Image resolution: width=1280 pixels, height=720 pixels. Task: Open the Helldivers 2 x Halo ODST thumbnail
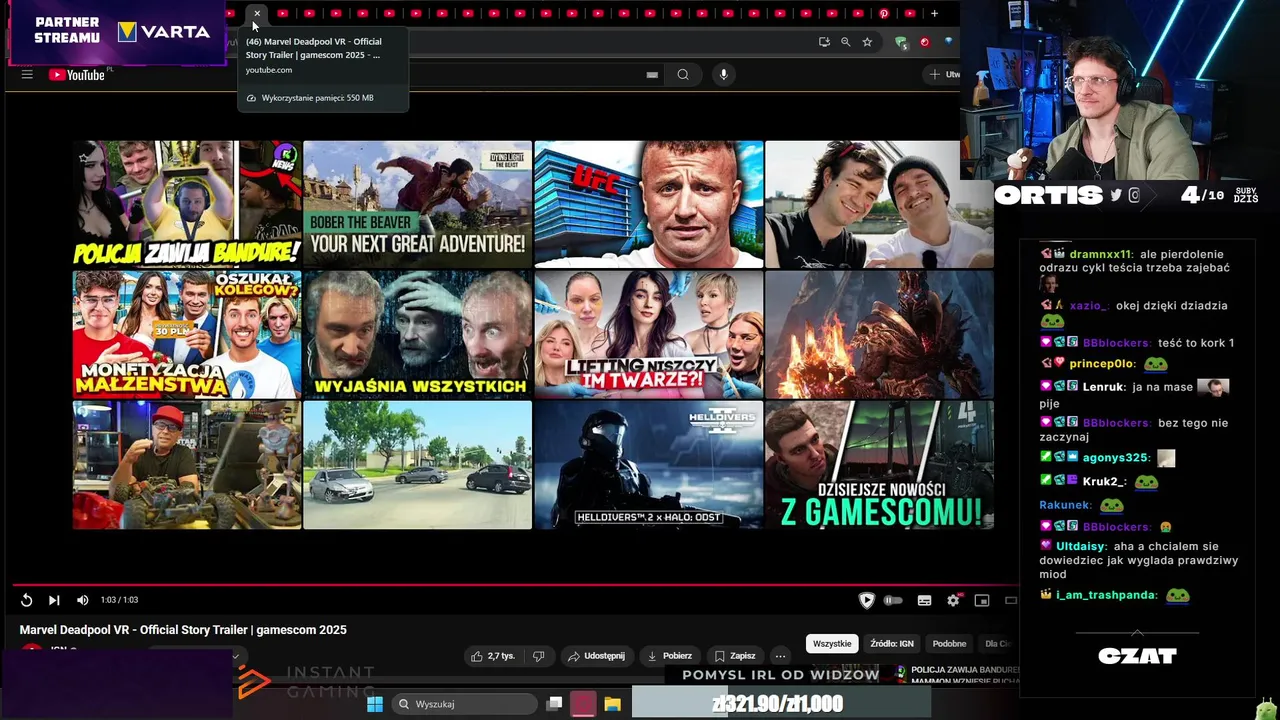click(x=649, y=465)
